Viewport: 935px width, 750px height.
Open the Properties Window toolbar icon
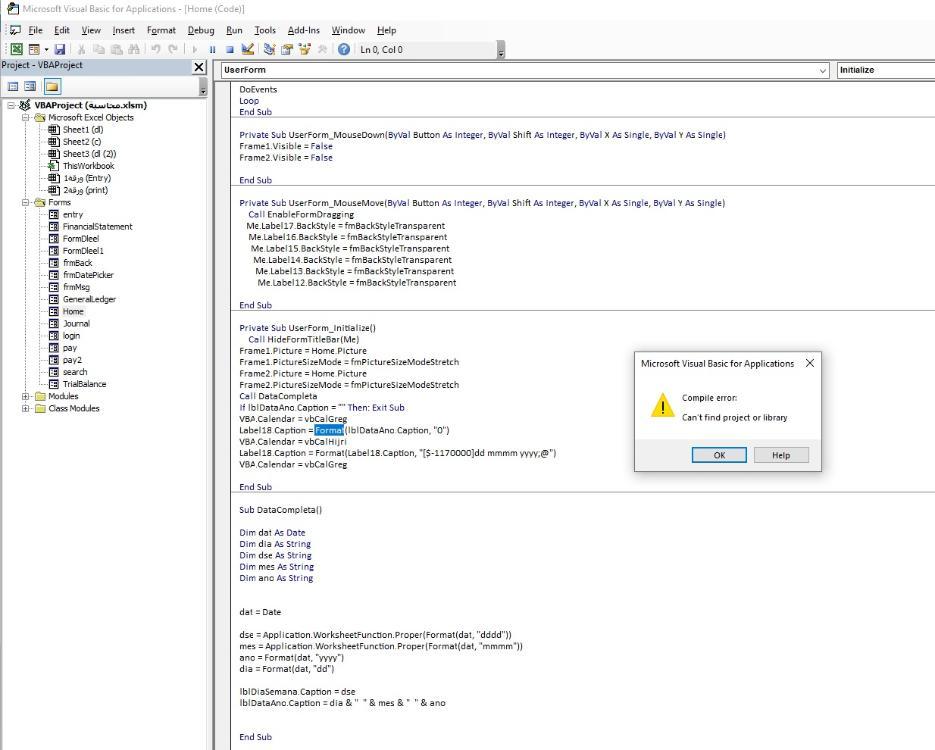(x=287, y=49)
